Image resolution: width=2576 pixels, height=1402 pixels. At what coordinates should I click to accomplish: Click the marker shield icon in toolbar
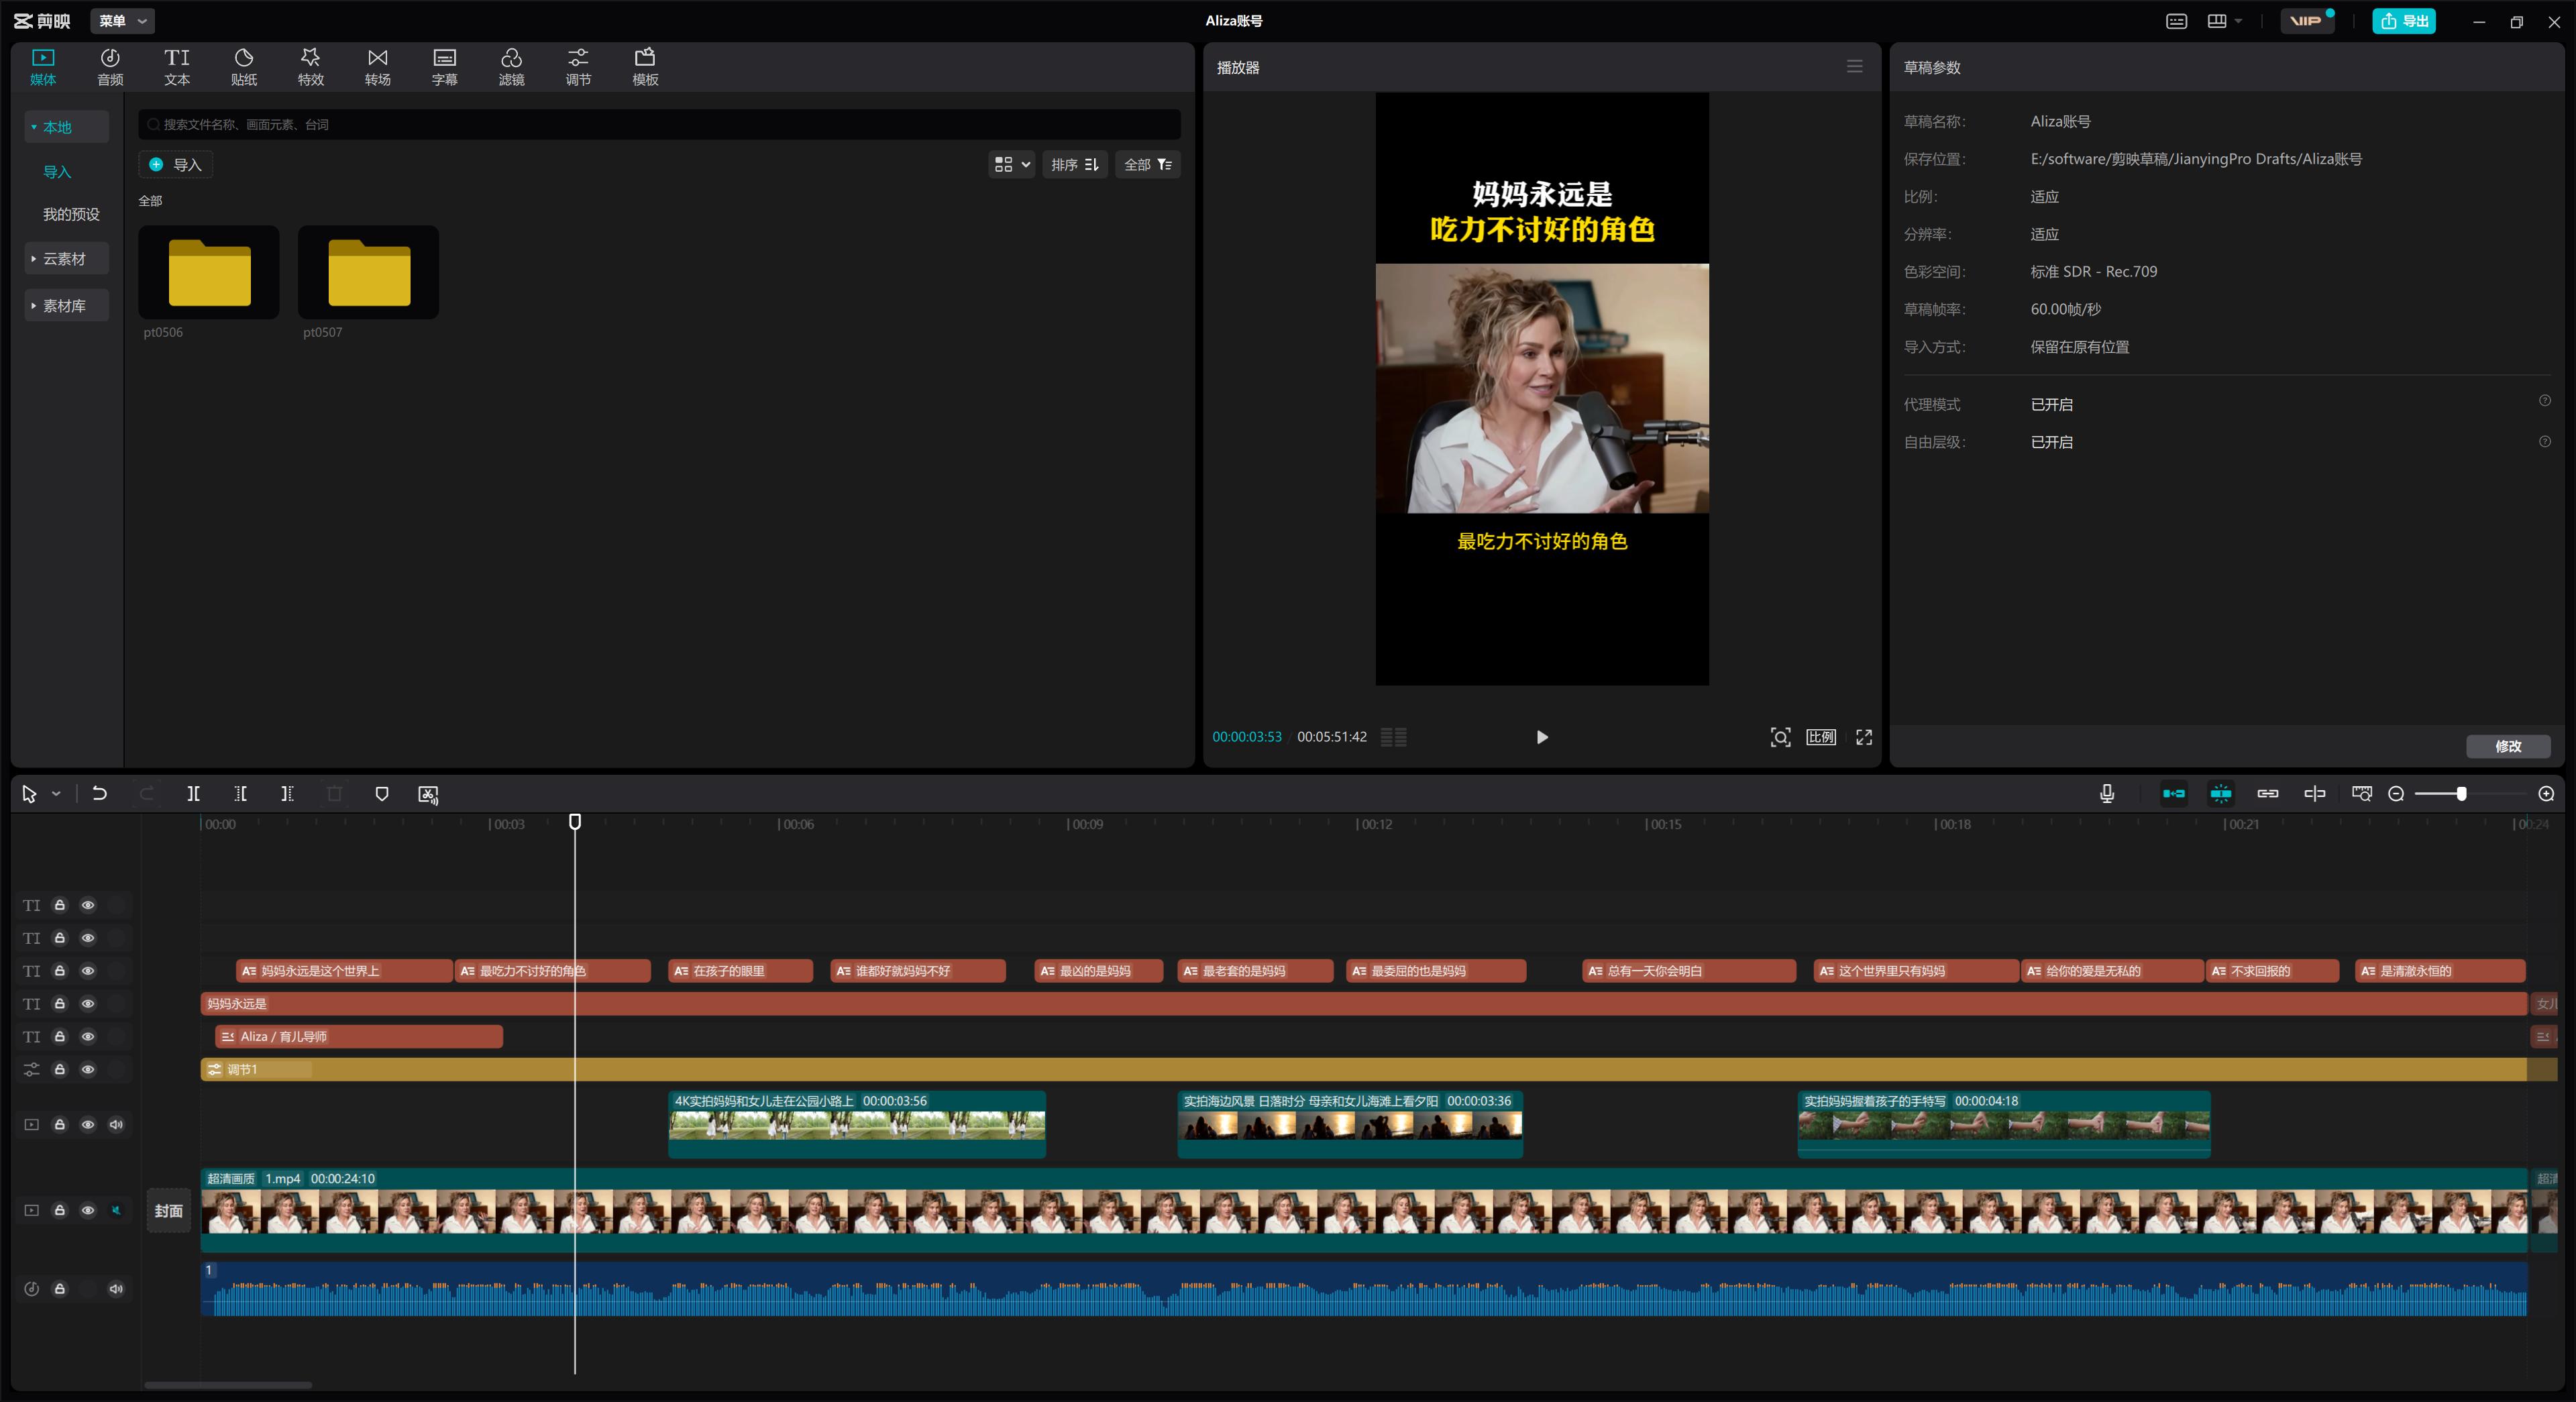coord(381,794)
